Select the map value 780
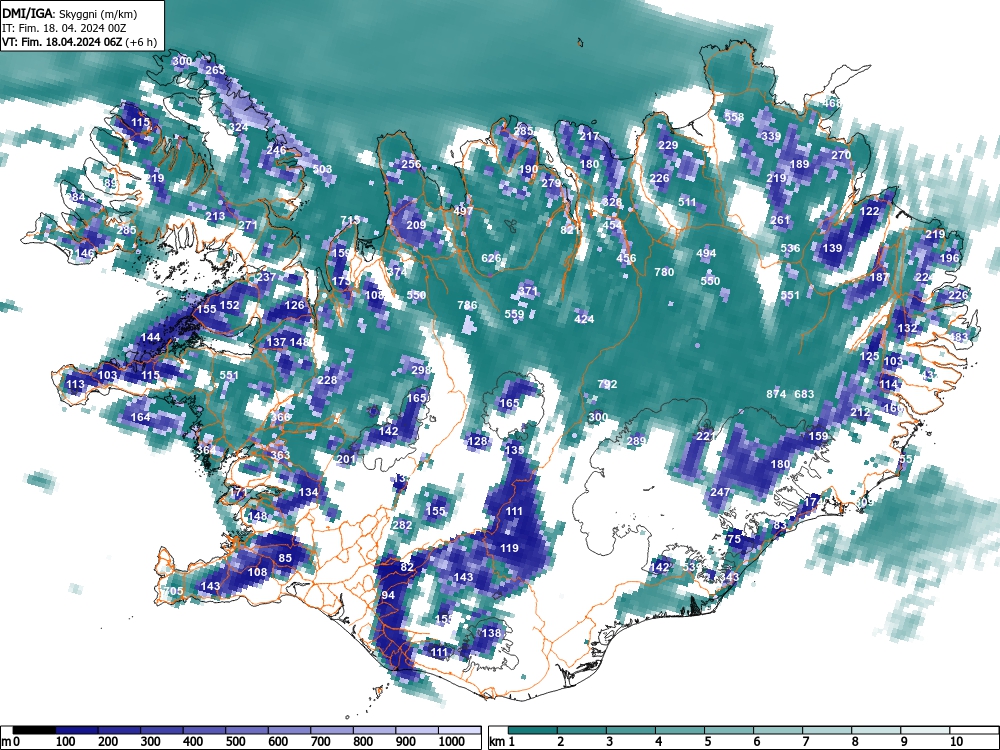 (x=664, y=272)
